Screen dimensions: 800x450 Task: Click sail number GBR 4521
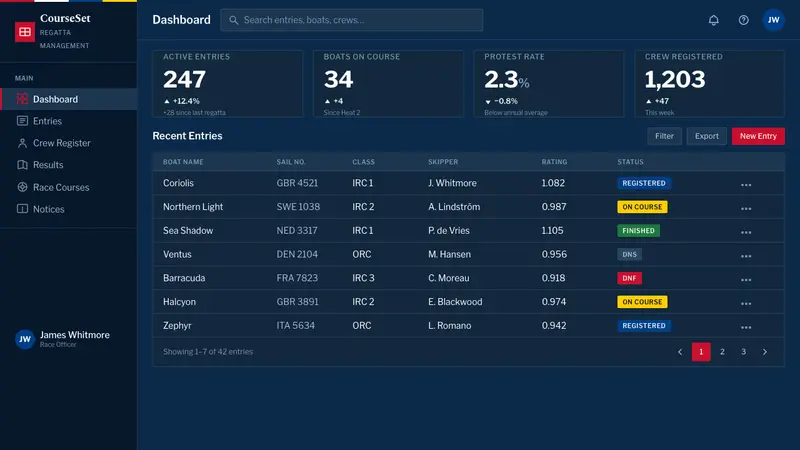click(297, 183)
